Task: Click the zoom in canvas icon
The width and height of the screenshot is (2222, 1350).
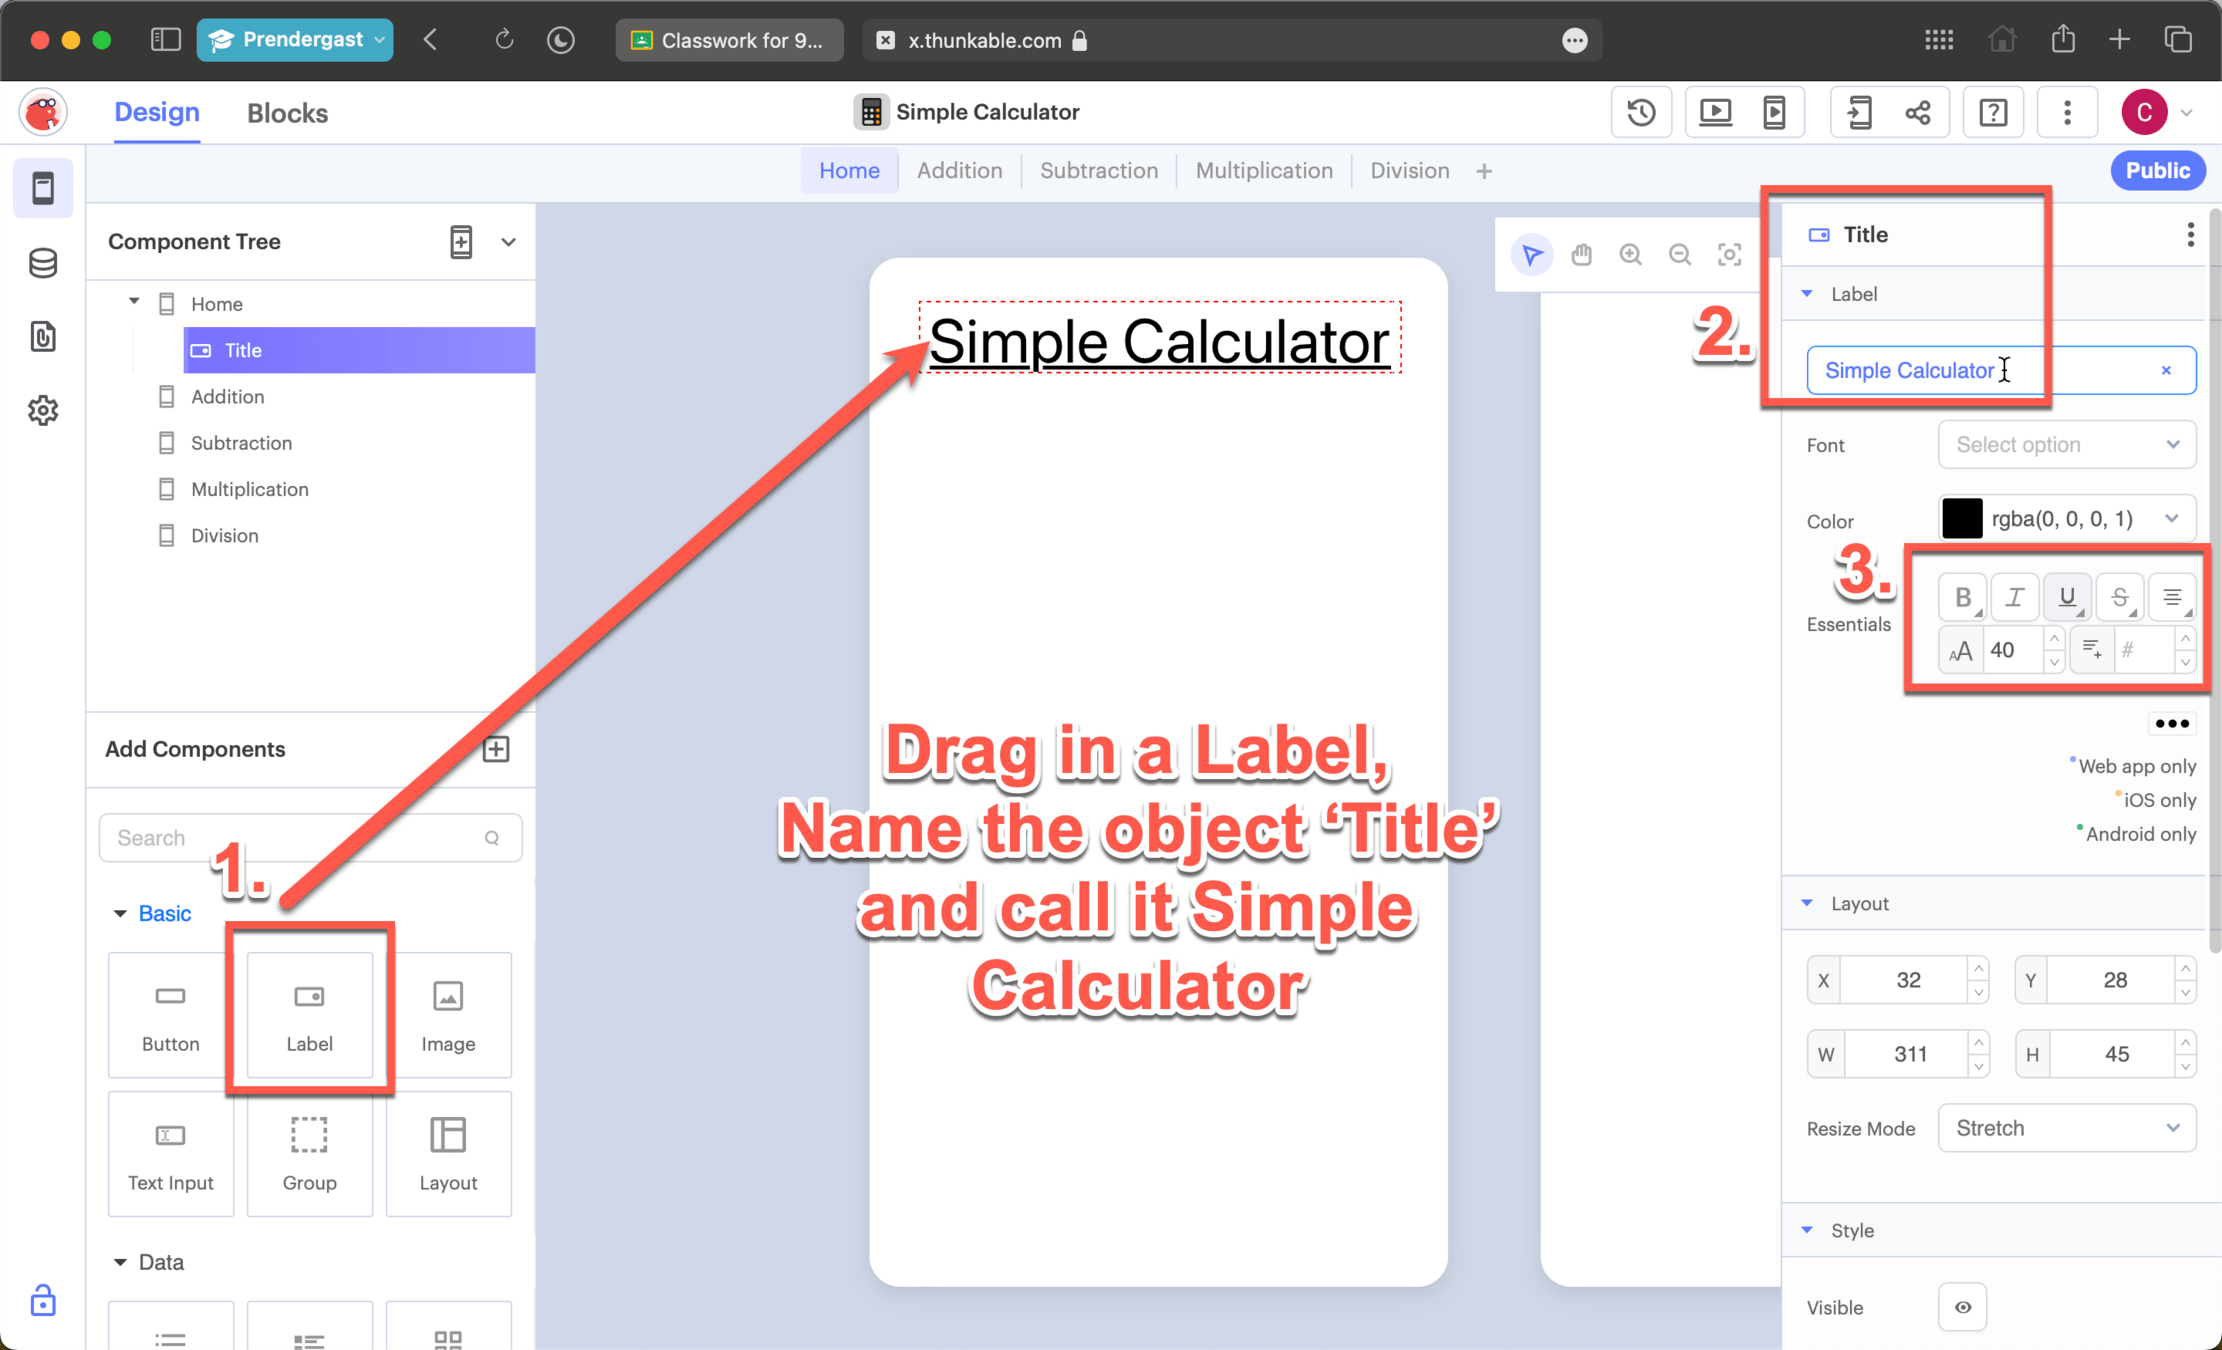Action: pyautogui.click(x=1630, y=255)
